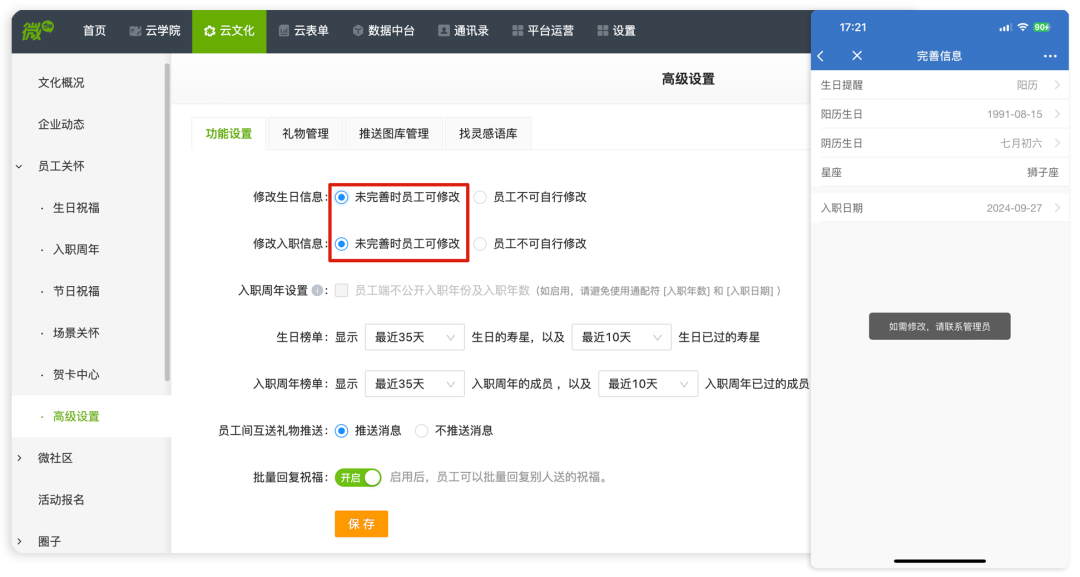Image resolution: width=1080 pixels, height=577 pixels.
Task: Open 入职周年榜单 最近35天 dropdown
Action: pos(415,384)
